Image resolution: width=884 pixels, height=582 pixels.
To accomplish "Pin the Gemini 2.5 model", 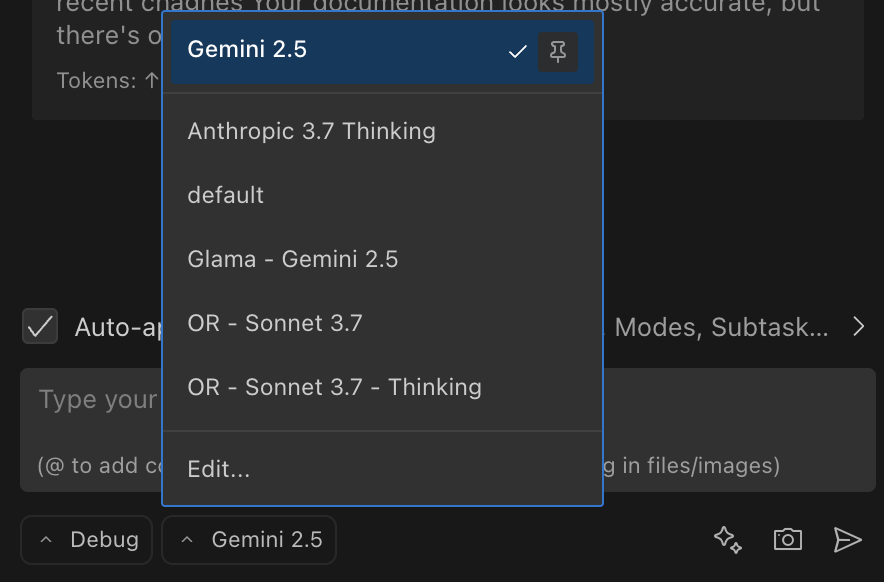I will (558, 51).
